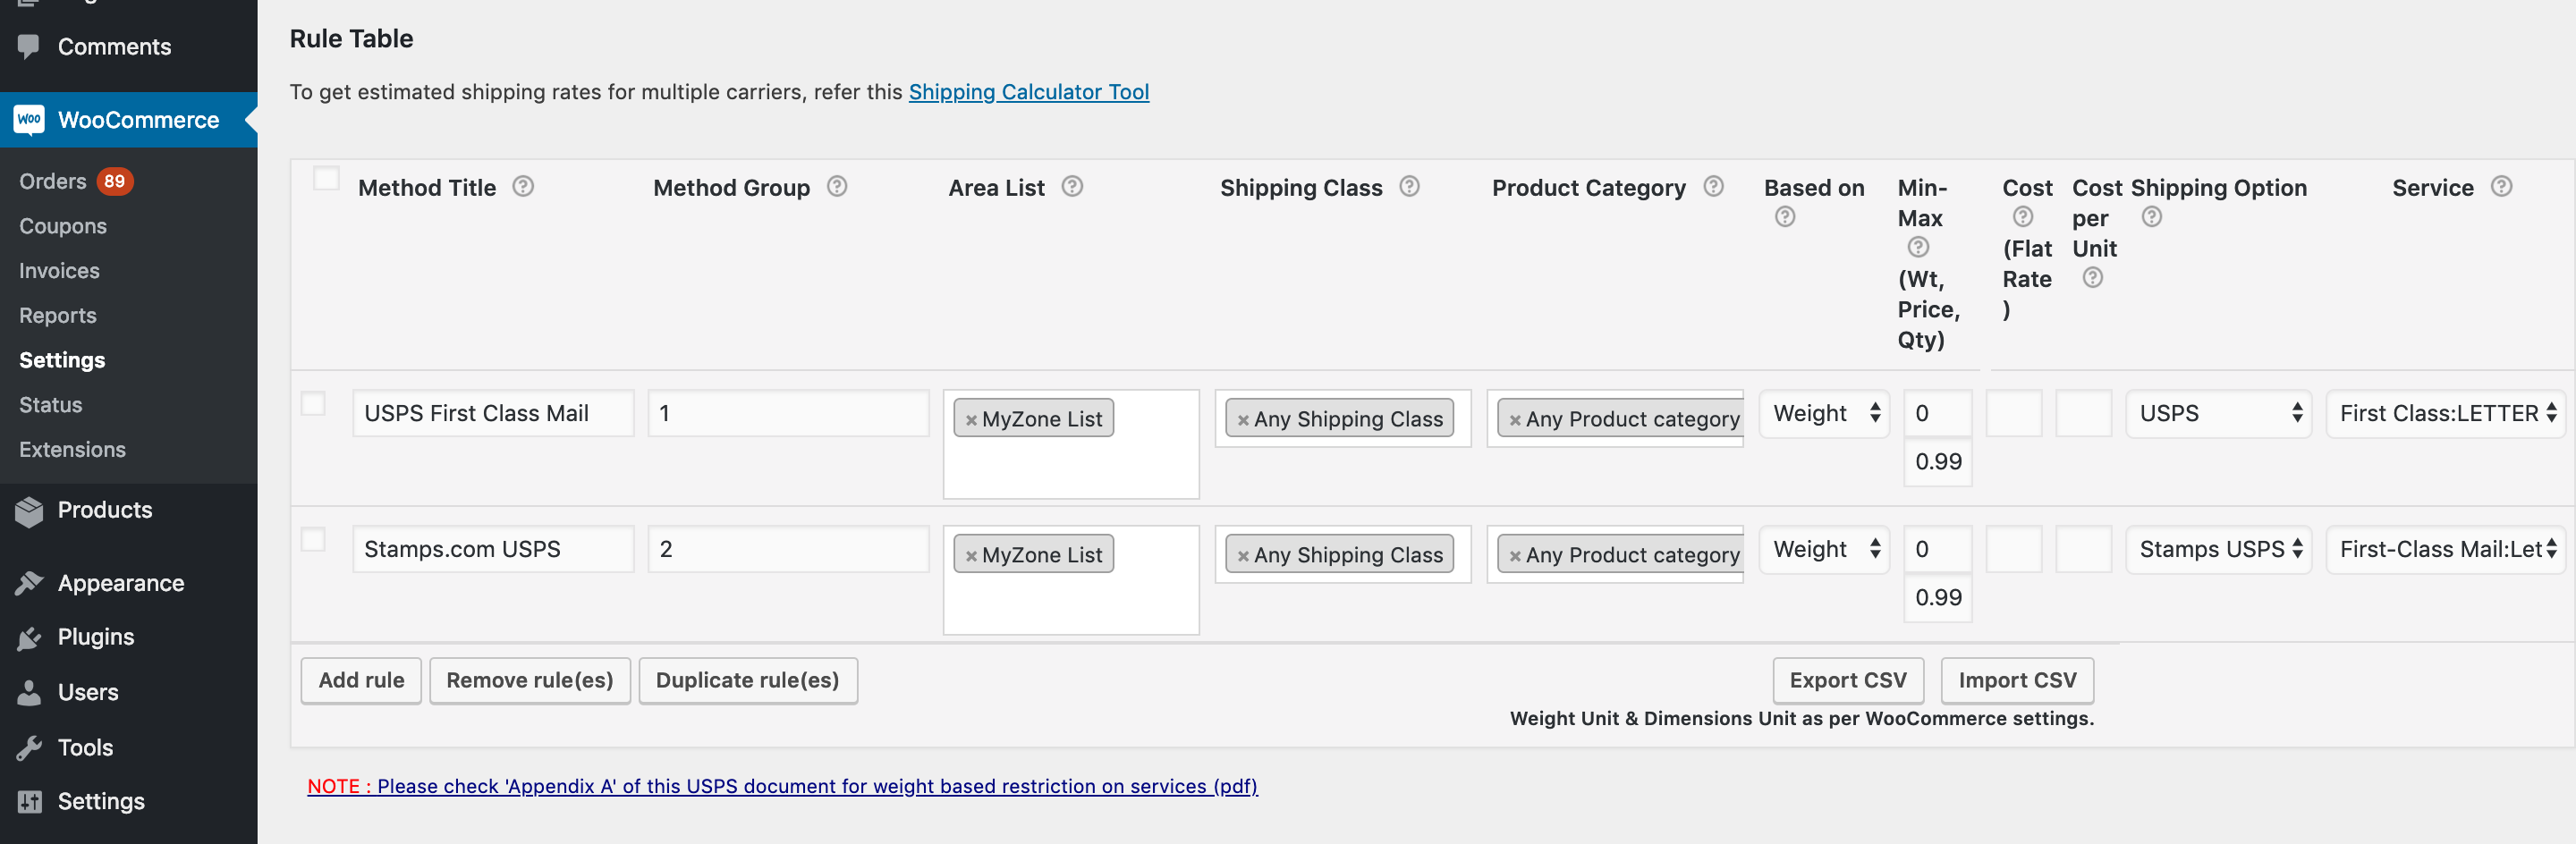Click empty Cost per Unit field in Stamps.com row
The image size is (2576, 844).
pyautogui.click(x=2084, y=550)
